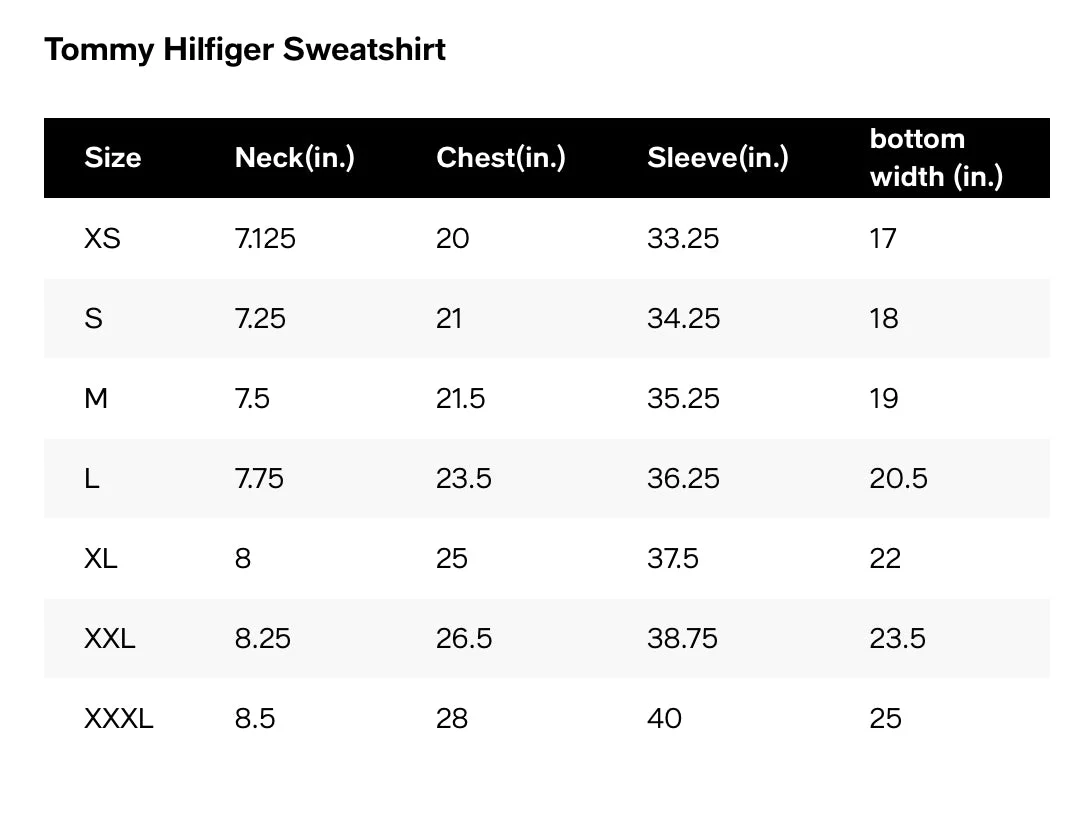Click the S size row label
Screen dimensions: 1079x828
(x=94, y=319)
